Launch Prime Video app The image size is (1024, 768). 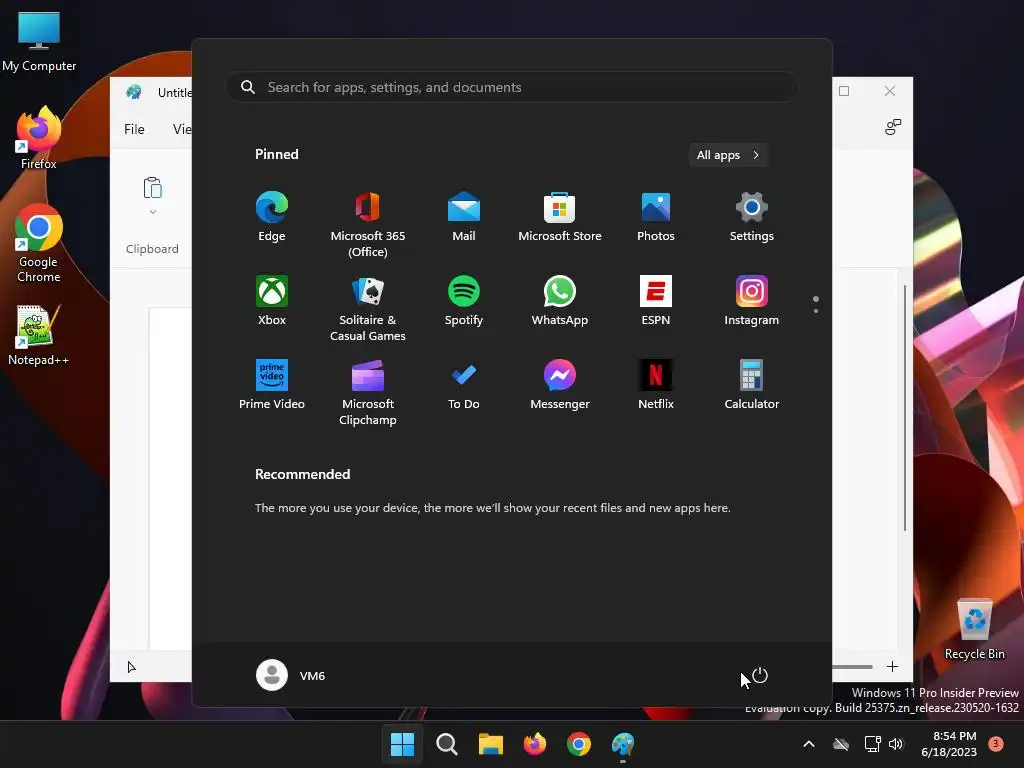(x=272, y=385)
